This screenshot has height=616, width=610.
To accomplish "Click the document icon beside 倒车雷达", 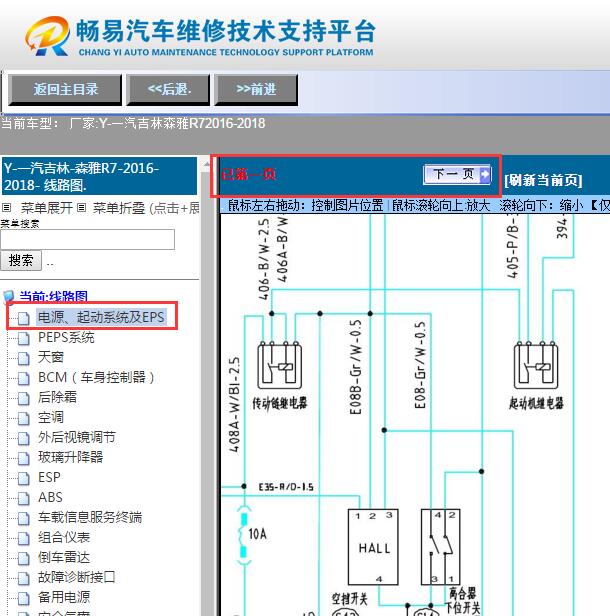I will [x=24, y=559].
